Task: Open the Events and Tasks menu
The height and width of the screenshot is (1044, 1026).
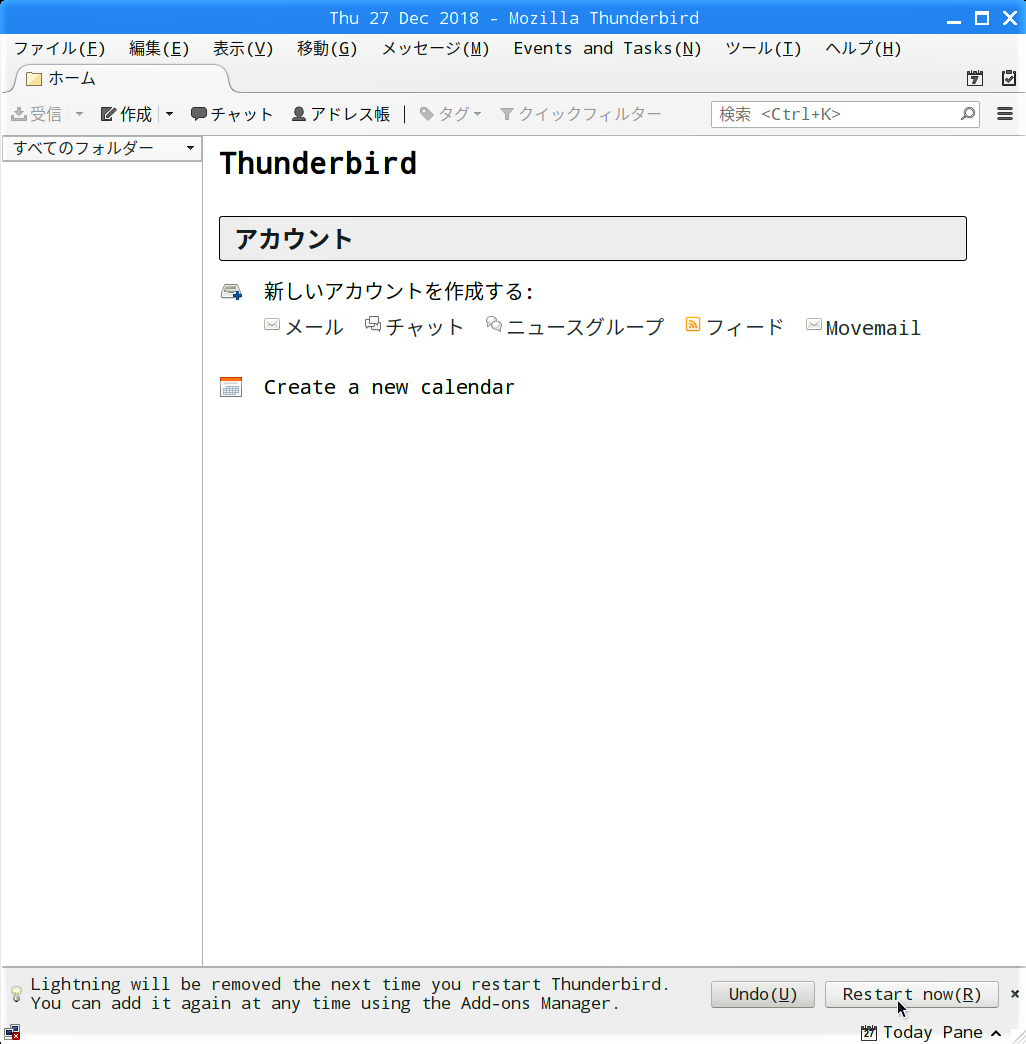Action: [607, 49]
